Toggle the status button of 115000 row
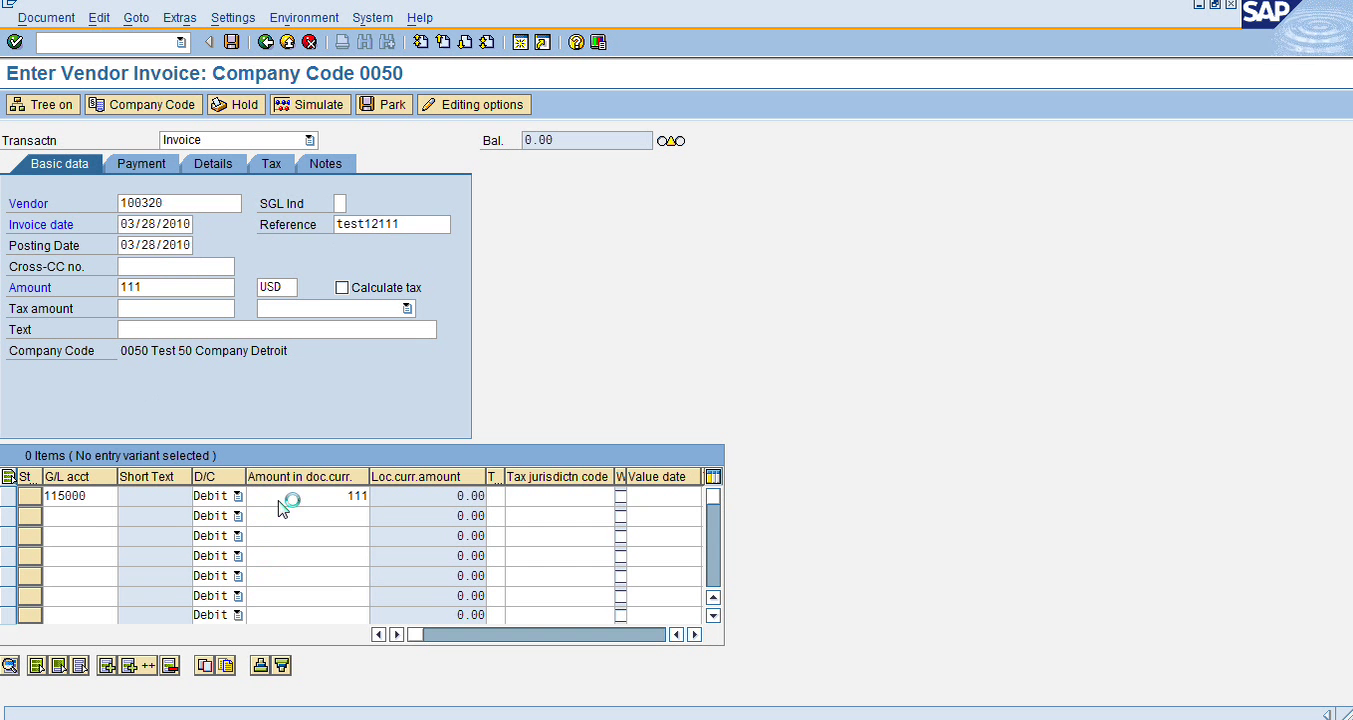Screen dimensions: 1353x720 click(30, 496)
